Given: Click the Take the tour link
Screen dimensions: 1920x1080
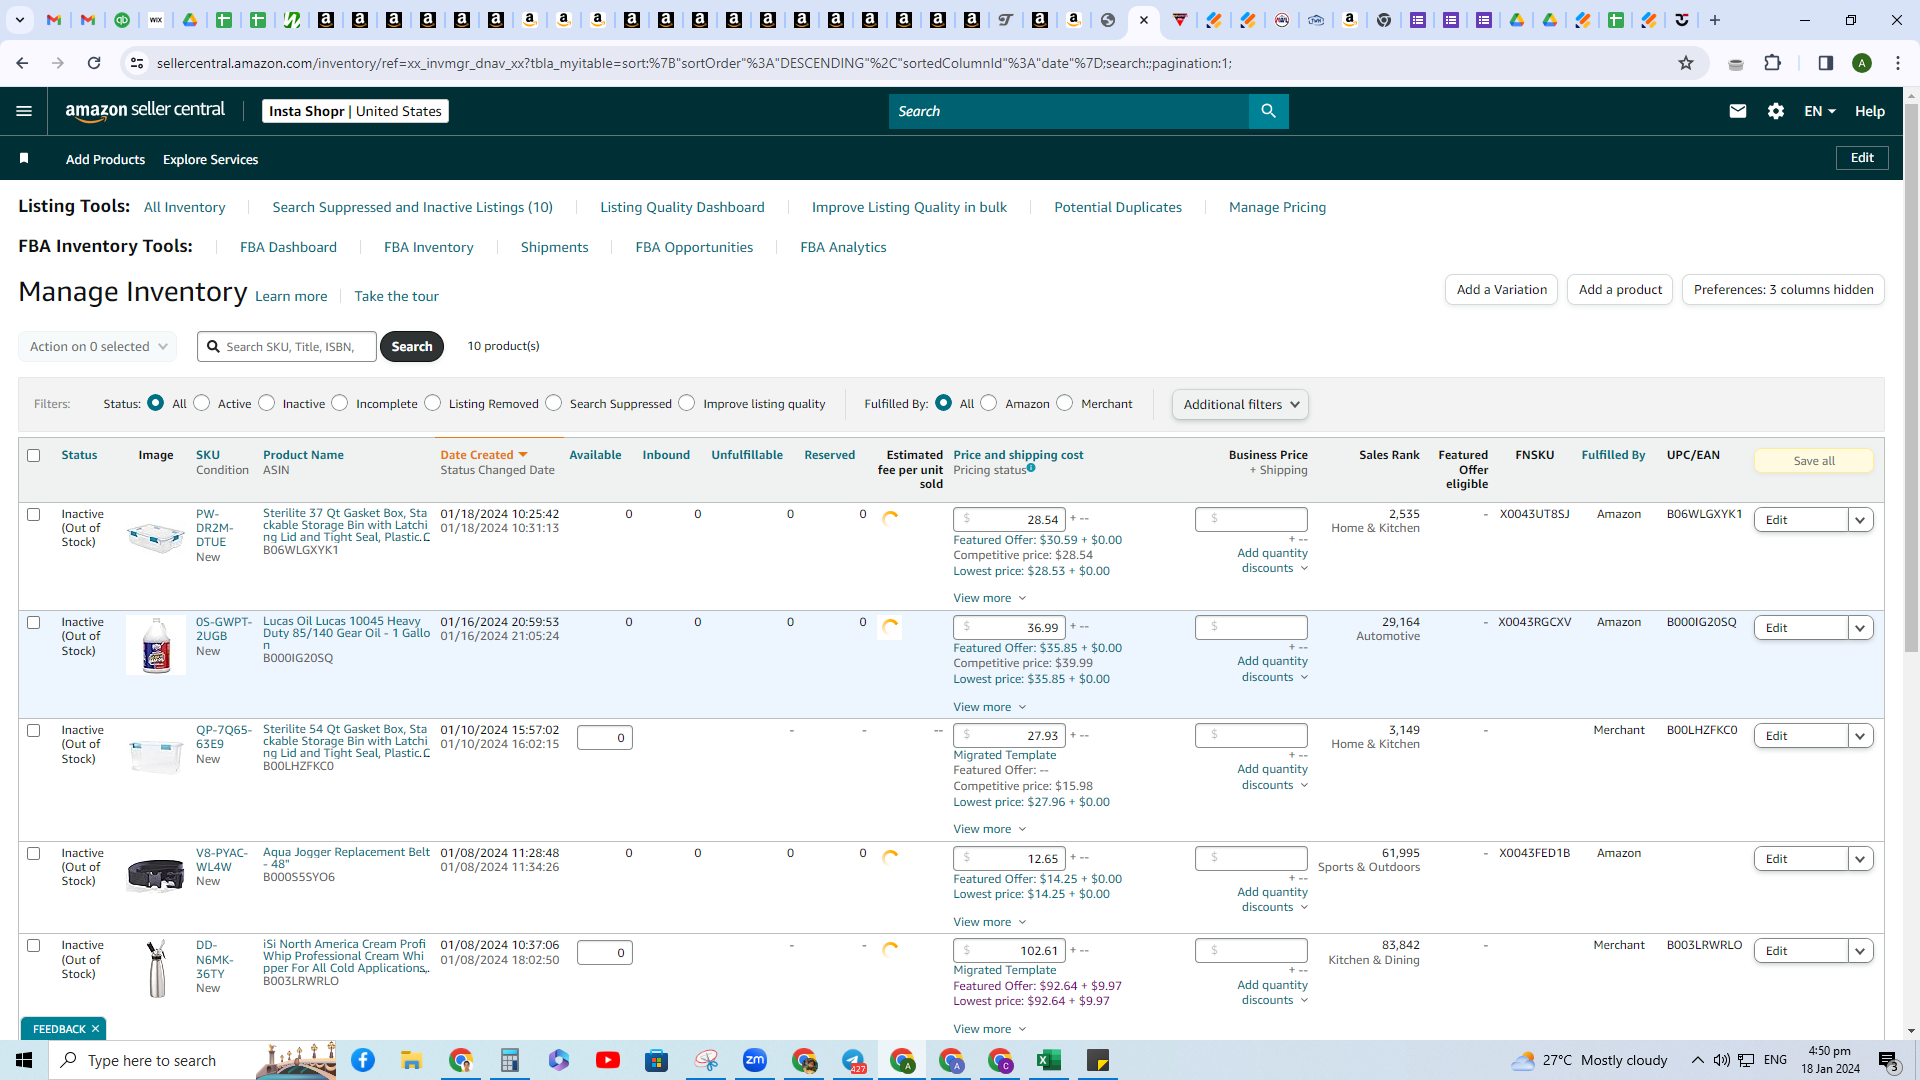Looking at the screenshot, I should (x=396, y=296).
